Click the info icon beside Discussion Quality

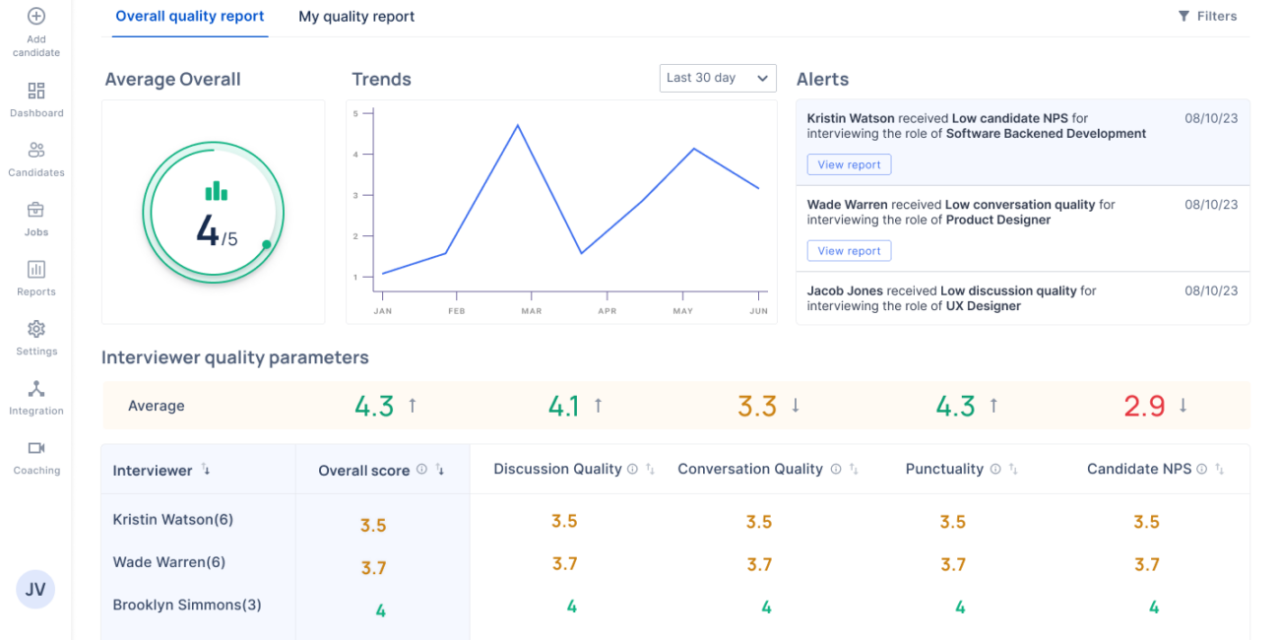click(x=634, y=468)
